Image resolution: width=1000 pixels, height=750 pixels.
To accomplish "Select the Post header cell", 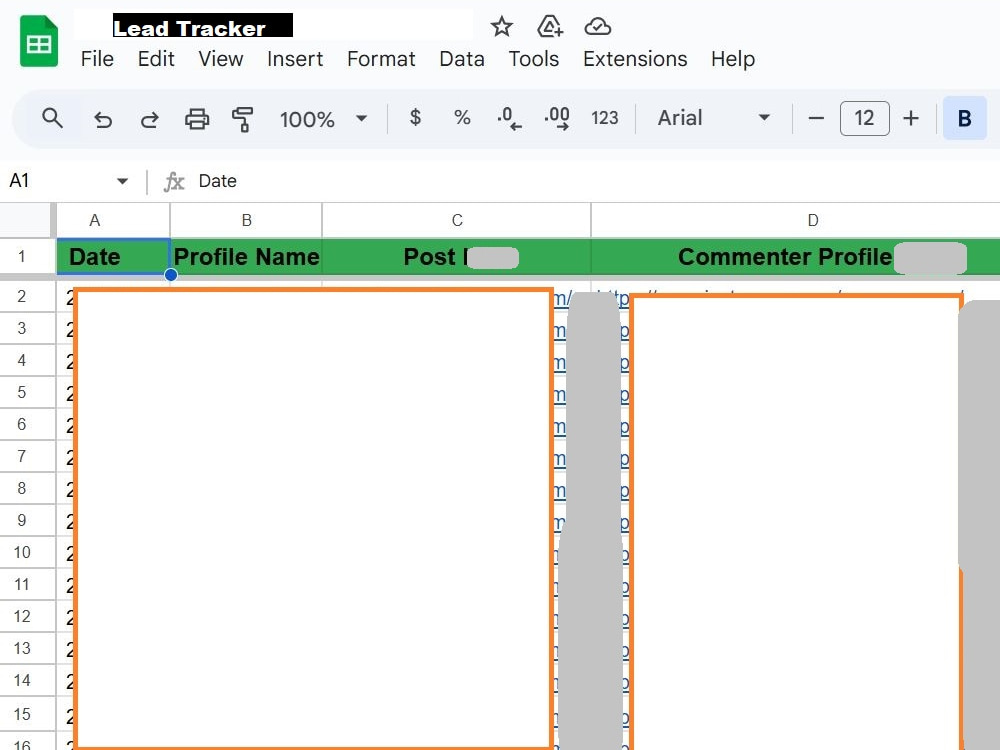I will coord(457,256).
